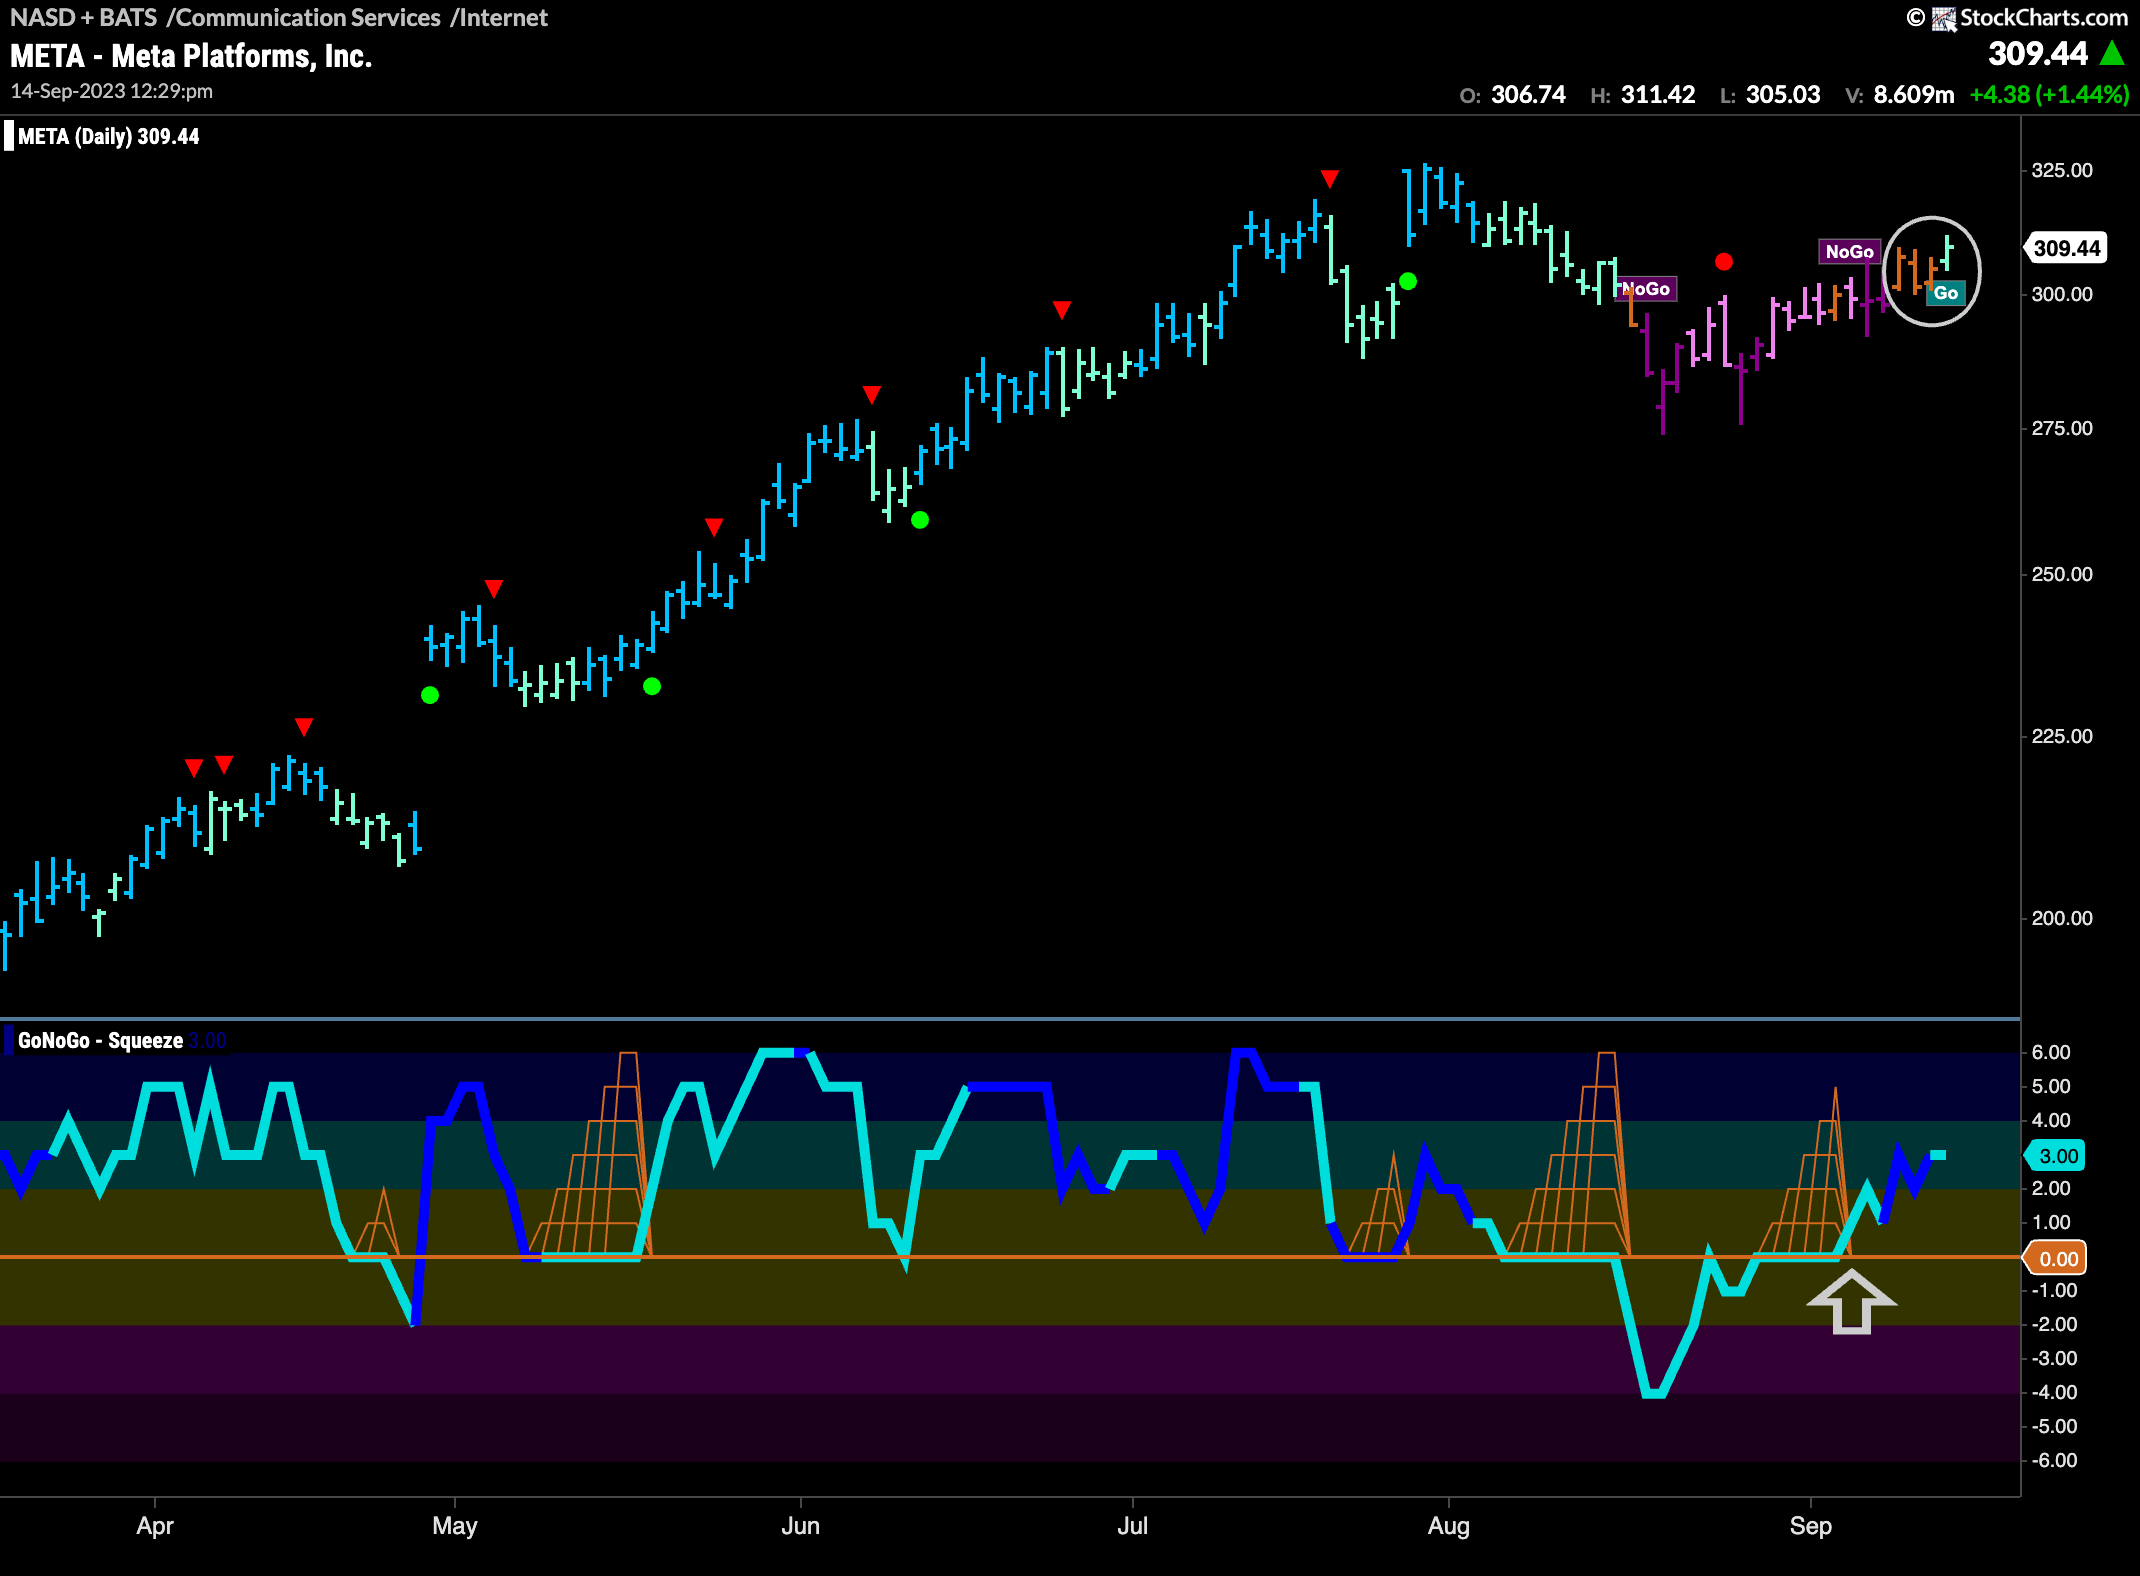Click the orange 0.00 axis tag
Viewport: 2140px width, 1576px height.
click(2055, 1259)
